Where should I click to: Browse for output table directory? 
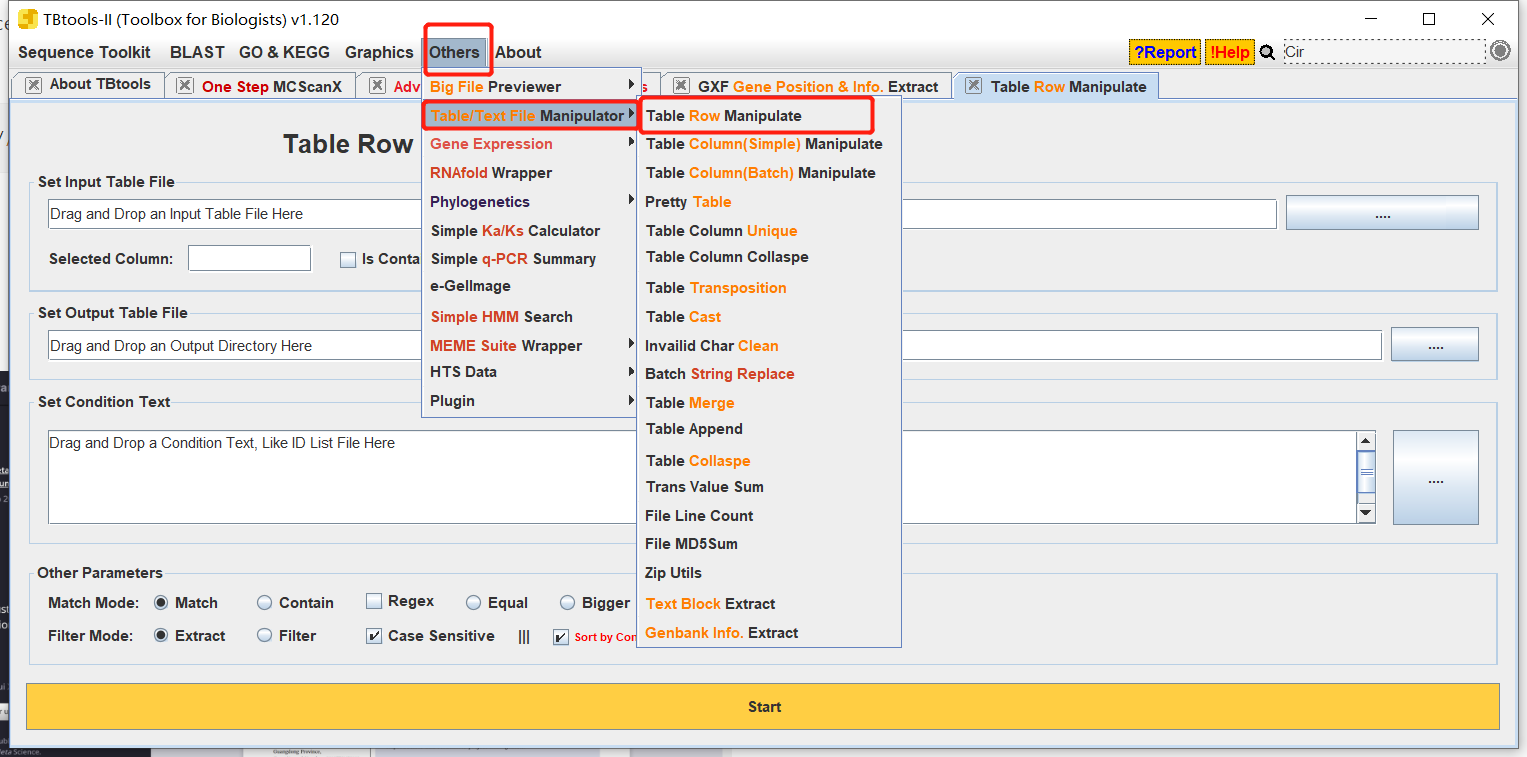click(1435, 345)
